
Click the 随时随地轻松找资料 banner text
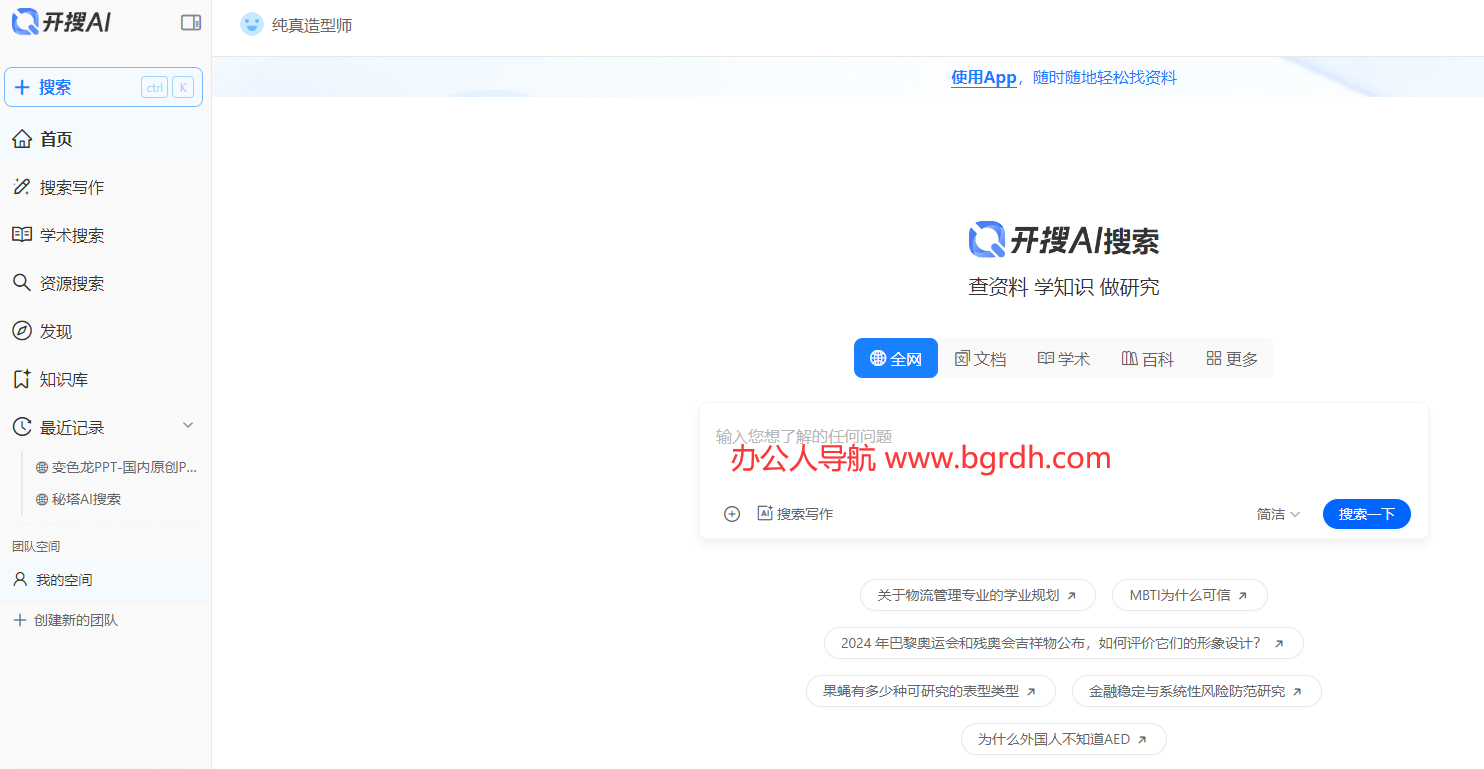pos(1105,77)
